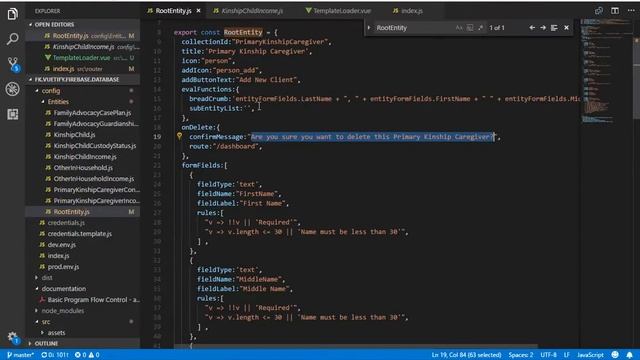Open dev.env.js file

coord(62,245)
